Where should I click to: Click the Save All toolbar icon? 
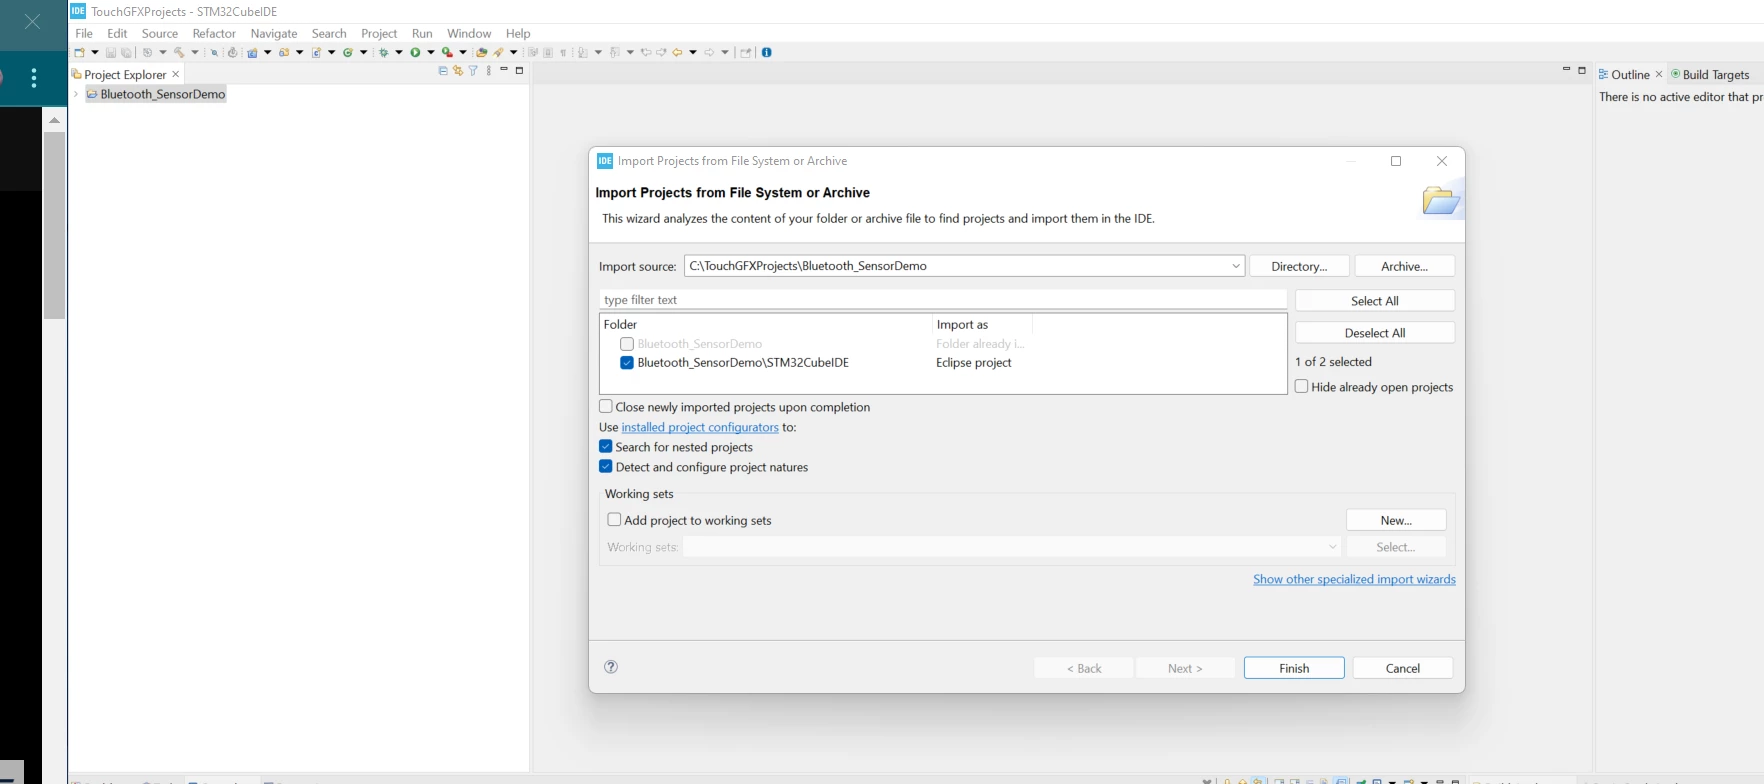pos(126,52)
